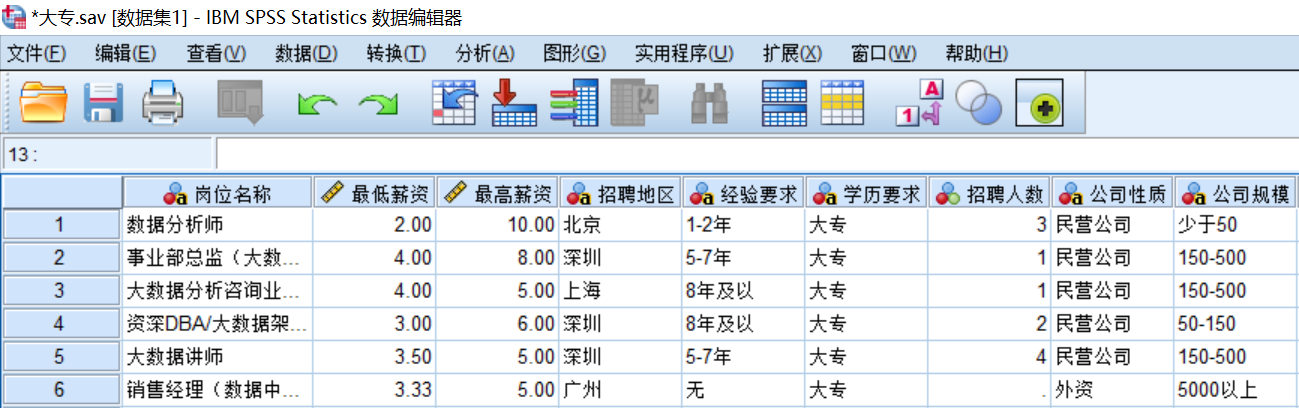Click the '销售经理（数据中…' cell

(x=218, y=390)
